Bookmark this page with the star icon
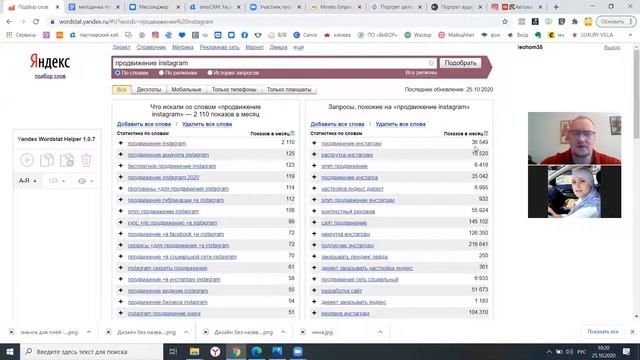The height and width of the screenshot is (360, 640). [x=505, y=22]
